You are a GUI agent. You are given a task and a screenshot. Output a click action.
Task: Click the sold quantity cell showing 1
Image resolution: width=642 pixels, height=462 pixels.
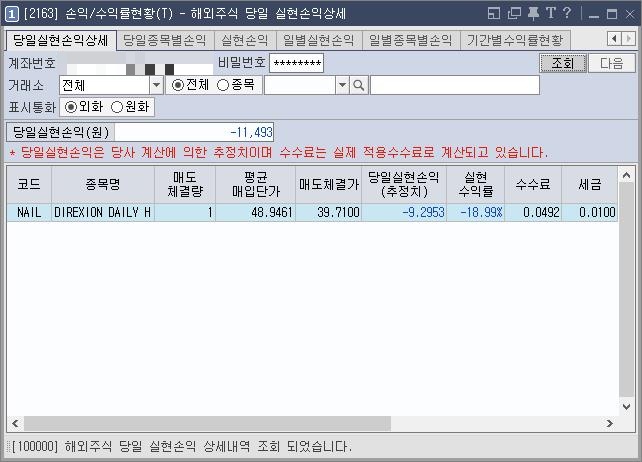[185, 213]
